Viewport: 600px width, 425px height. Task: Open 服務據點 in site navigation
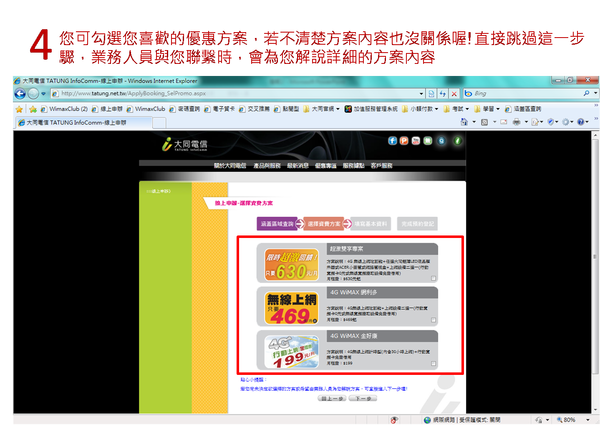(353, 166)
